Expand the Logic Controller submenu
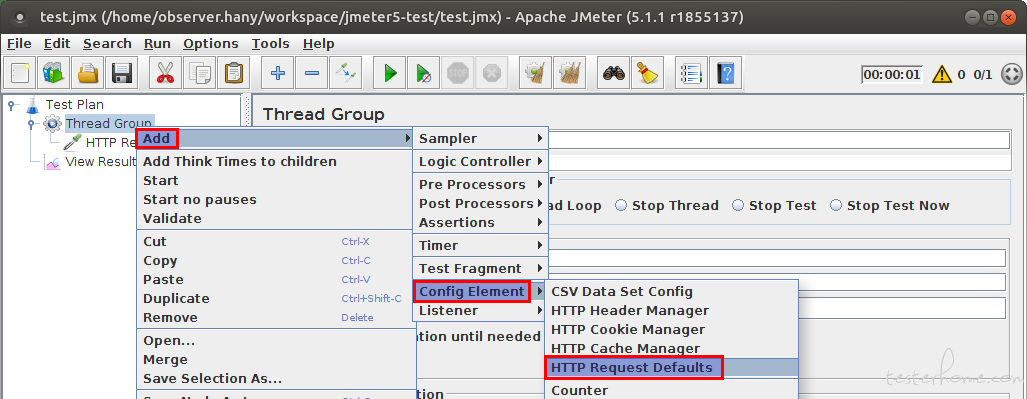 click(x=480, y=161)
